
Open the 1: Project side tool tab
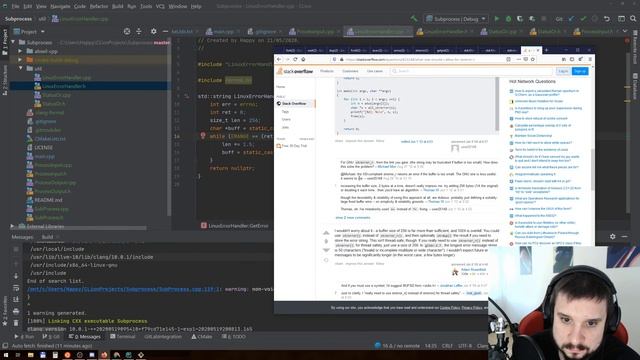tap(5, 43)
